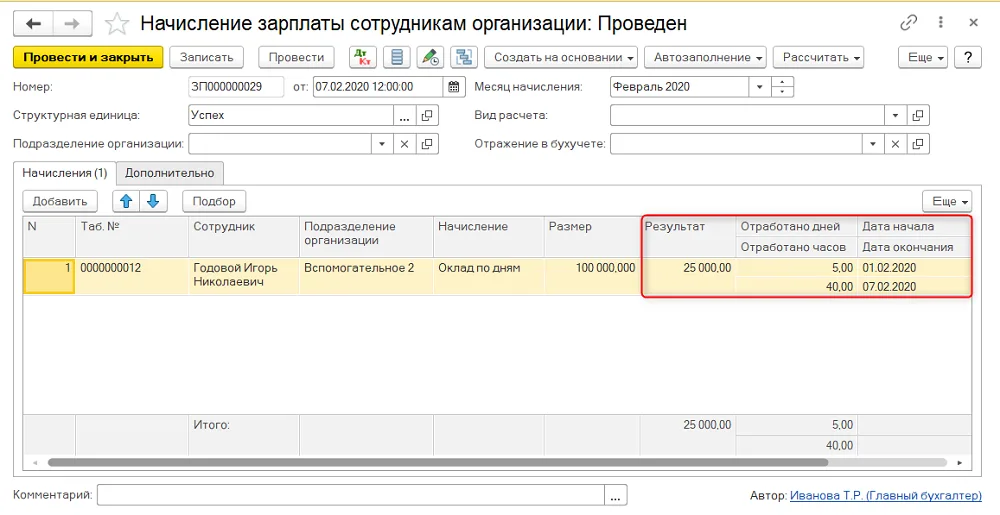Go forward with the right arrow button
Screen dimensions: 1000x515
(73, 24)
